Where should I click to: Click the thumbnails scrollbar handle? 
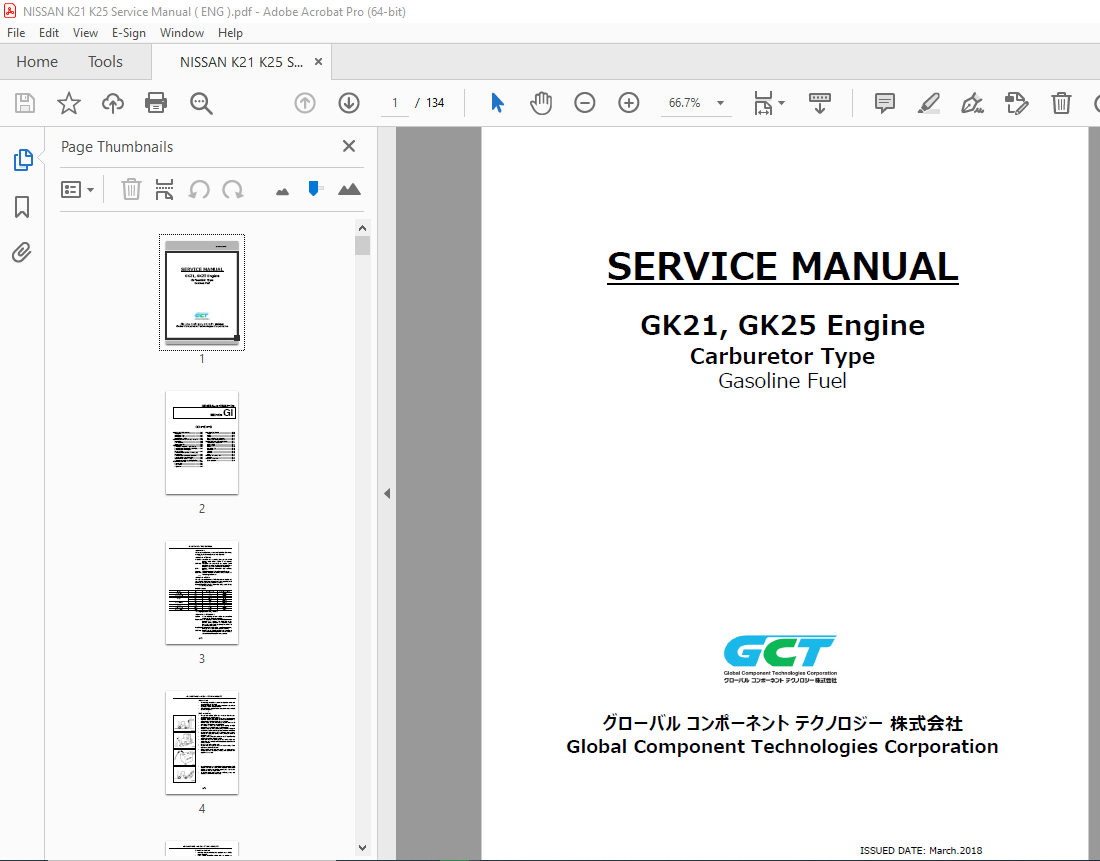(363, 246)
